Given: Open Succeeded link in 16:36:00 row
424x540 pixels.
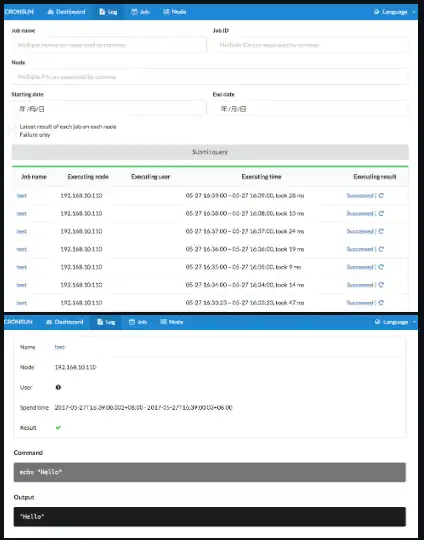Looking at the screenshot, I should 360,249.
